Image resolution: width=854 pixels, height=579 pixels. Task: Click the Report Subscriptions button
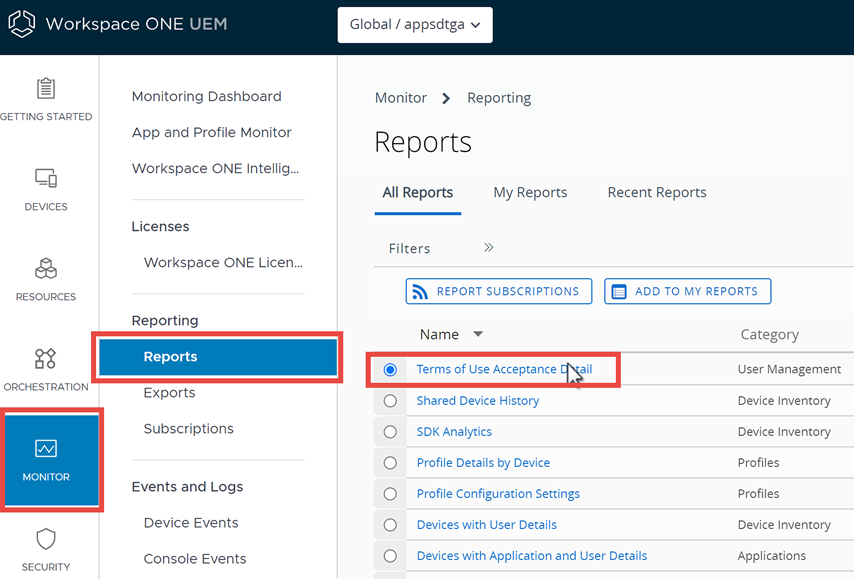tap(499, 291)
